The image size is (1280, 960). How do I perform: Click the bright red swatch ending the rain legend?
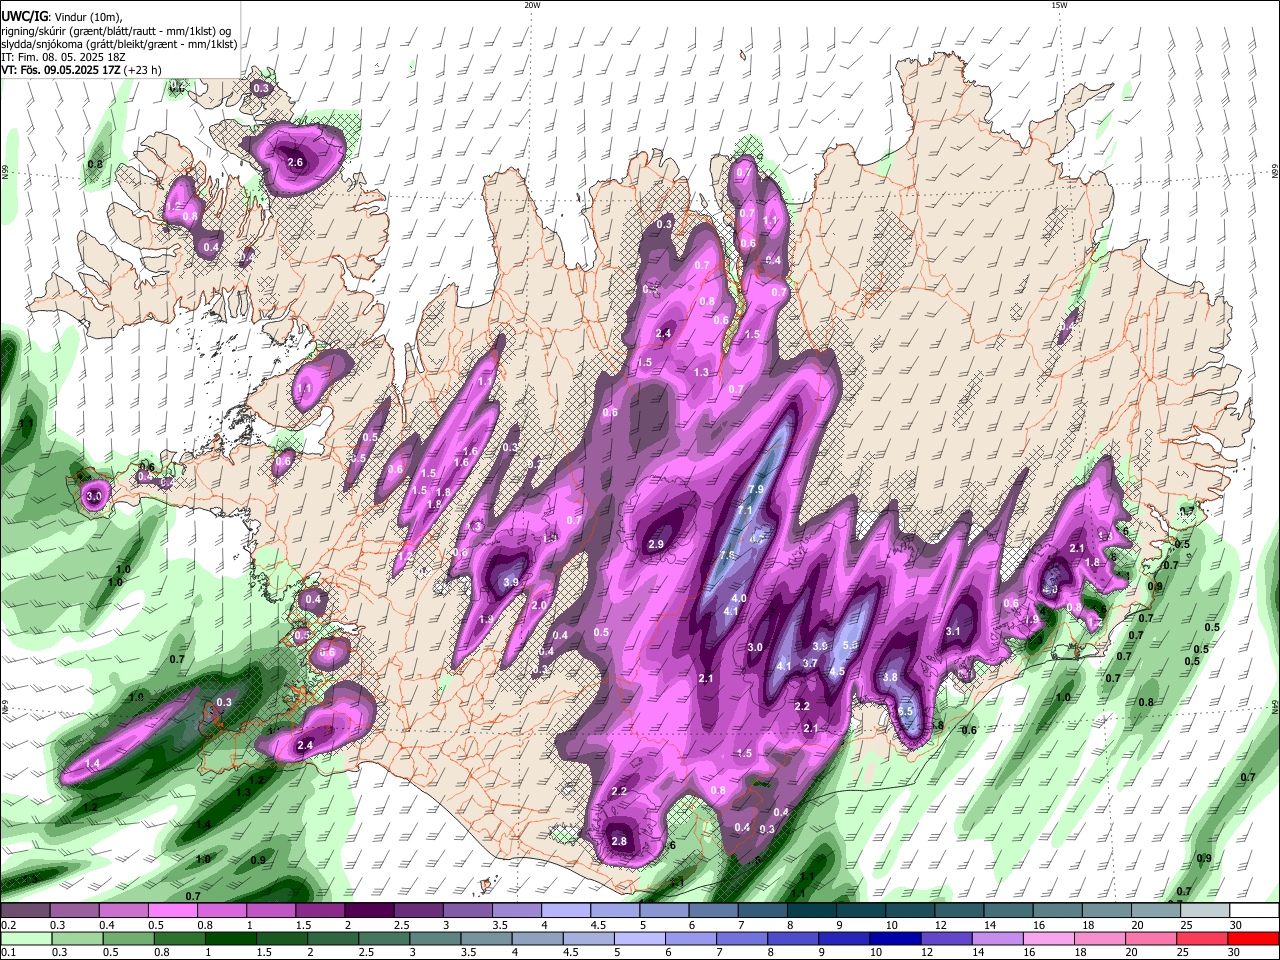[x=1254, y=938]
